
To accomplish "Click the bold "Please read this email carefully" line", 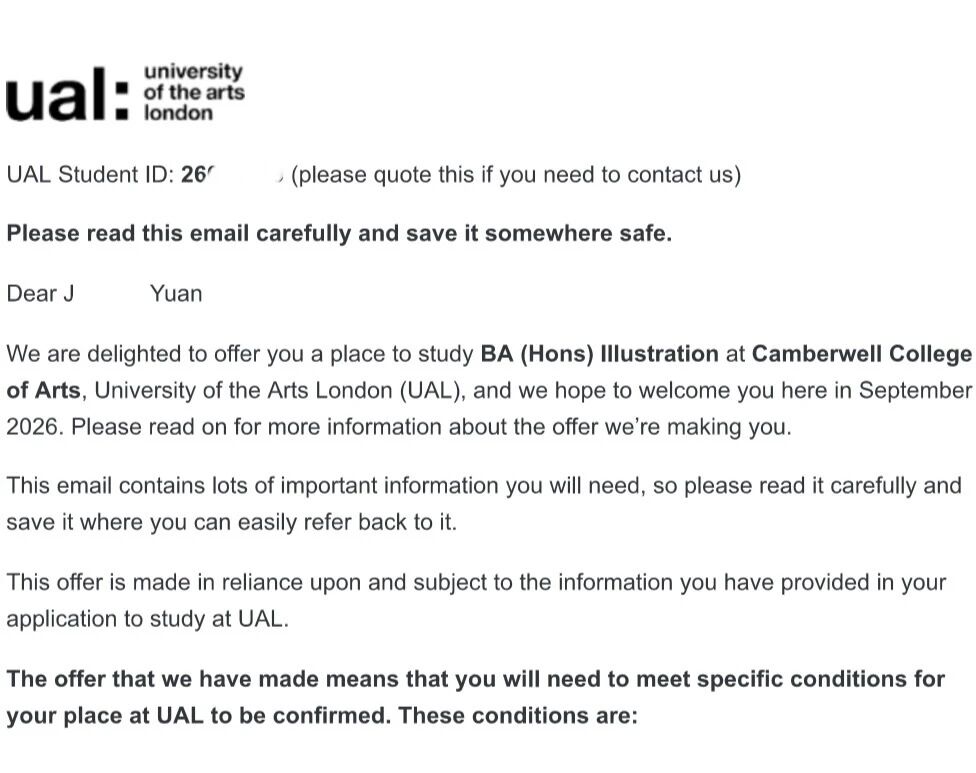I will (339, 234).
